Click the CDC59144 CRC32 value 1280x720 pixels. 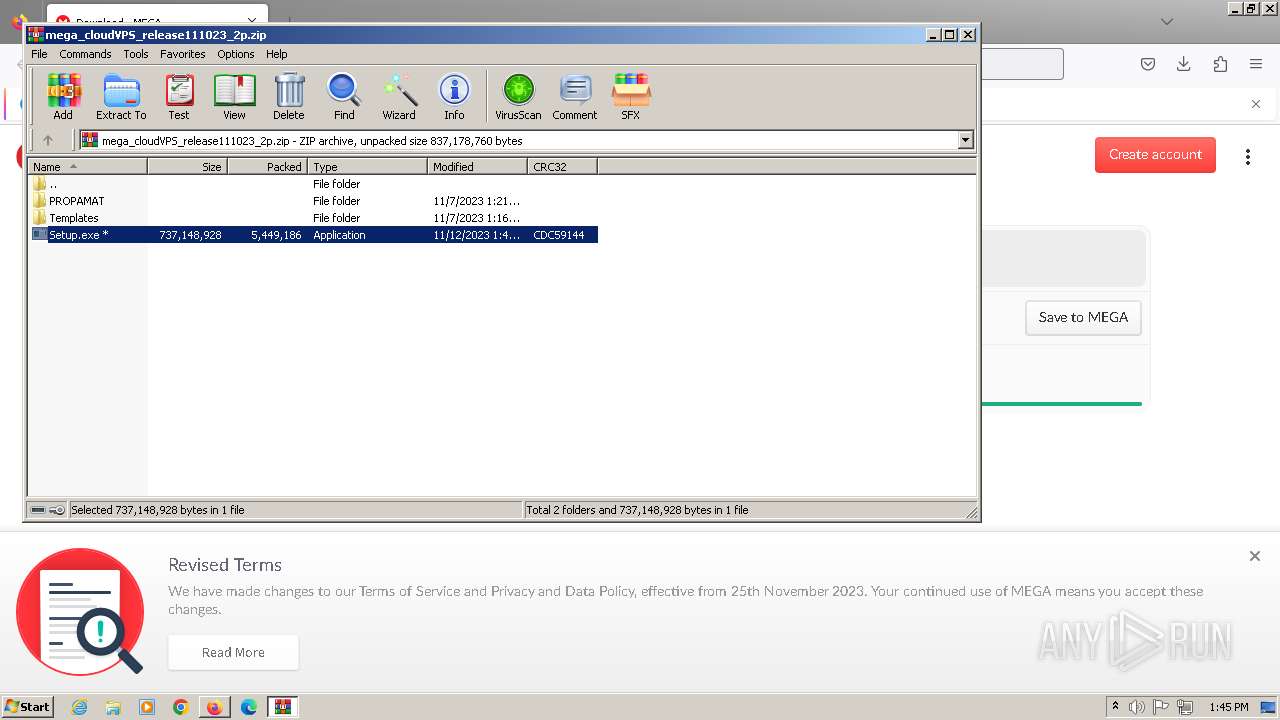pos(559,235)
